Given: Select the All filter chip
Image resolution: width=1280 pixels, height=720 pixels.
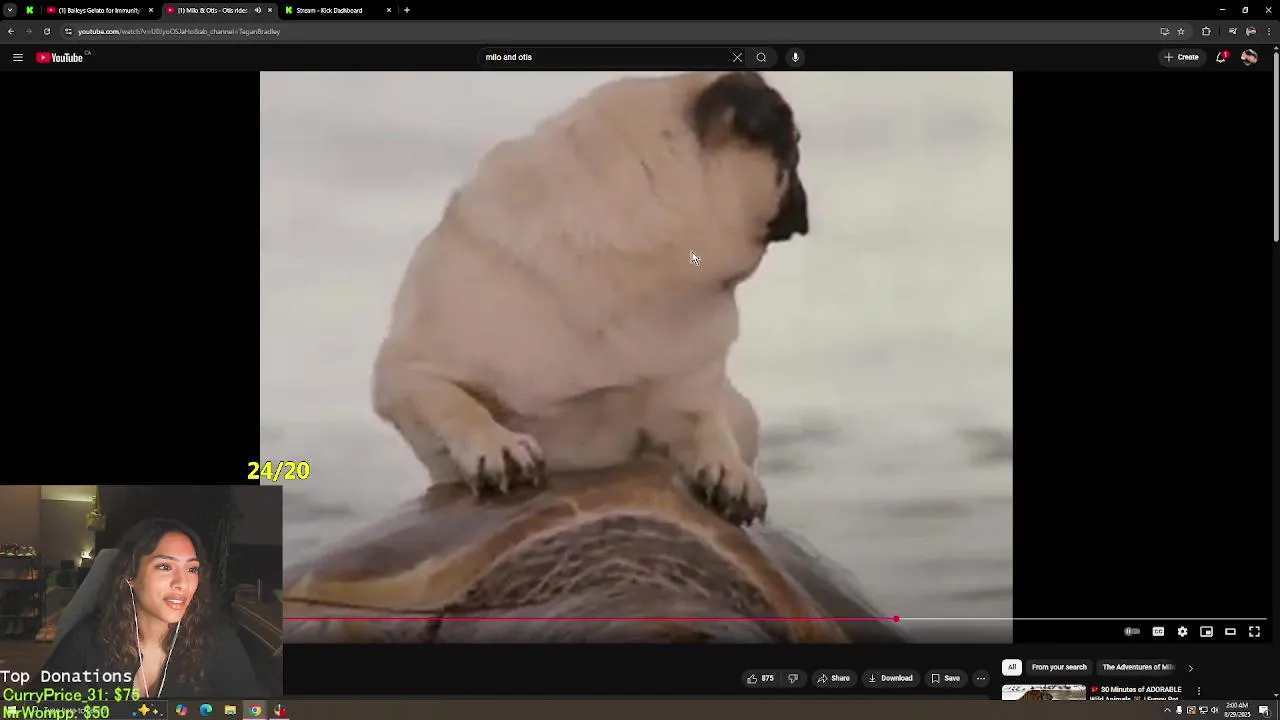Looking at the screenshot, I should [1012, 667].
